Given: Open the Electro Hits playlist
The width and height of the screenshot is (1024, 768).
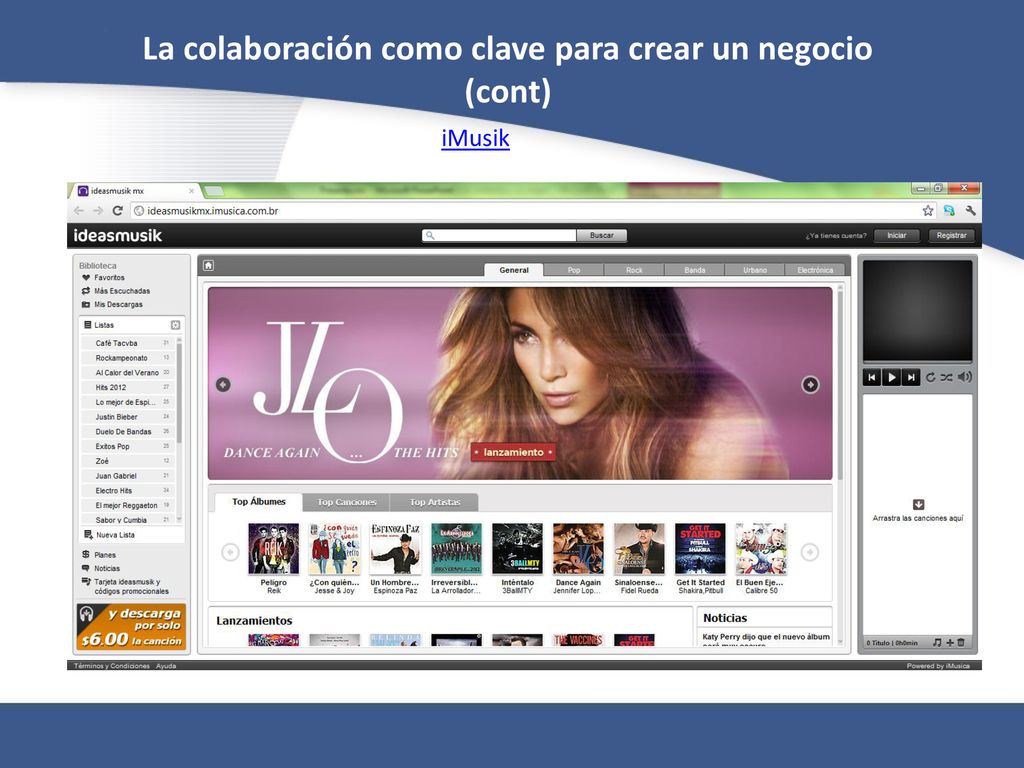Looking at the screenshot, I should tap(127, 490).
